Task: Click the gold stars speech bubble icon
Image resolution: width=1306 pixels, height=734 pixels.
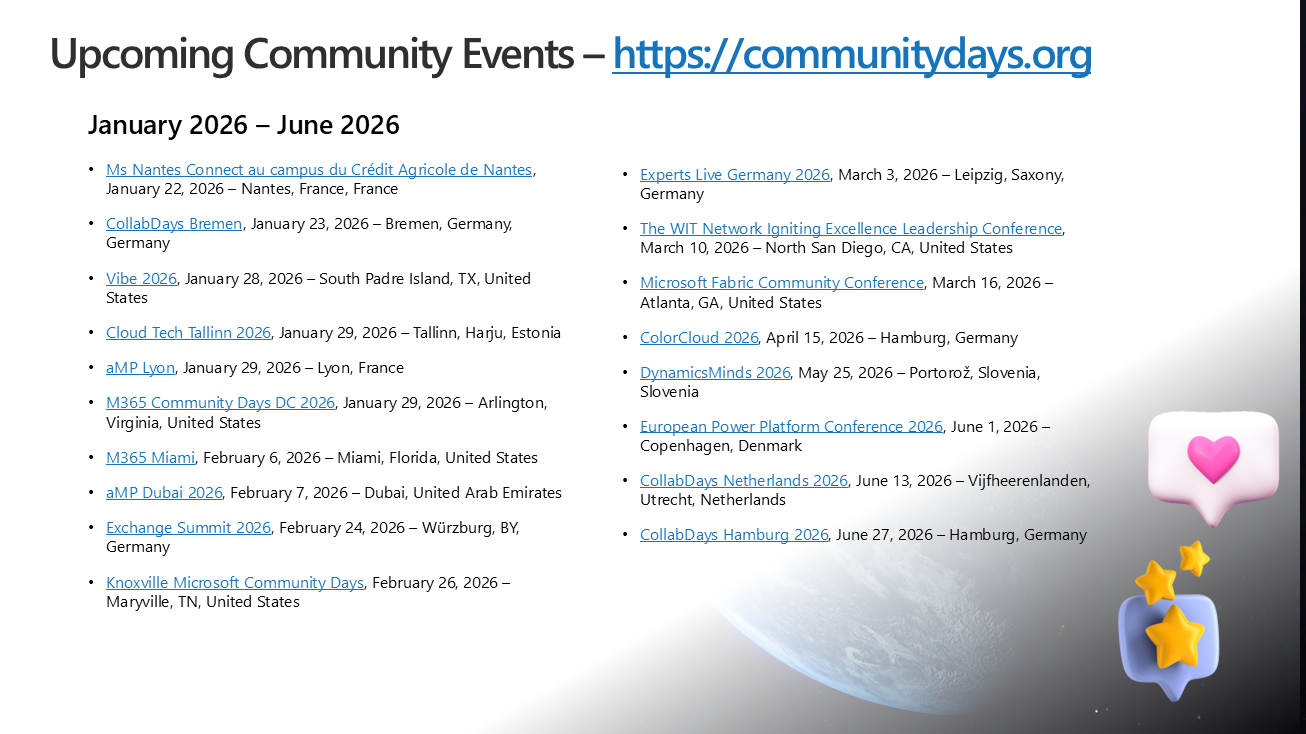Action: coord(1170,620)
